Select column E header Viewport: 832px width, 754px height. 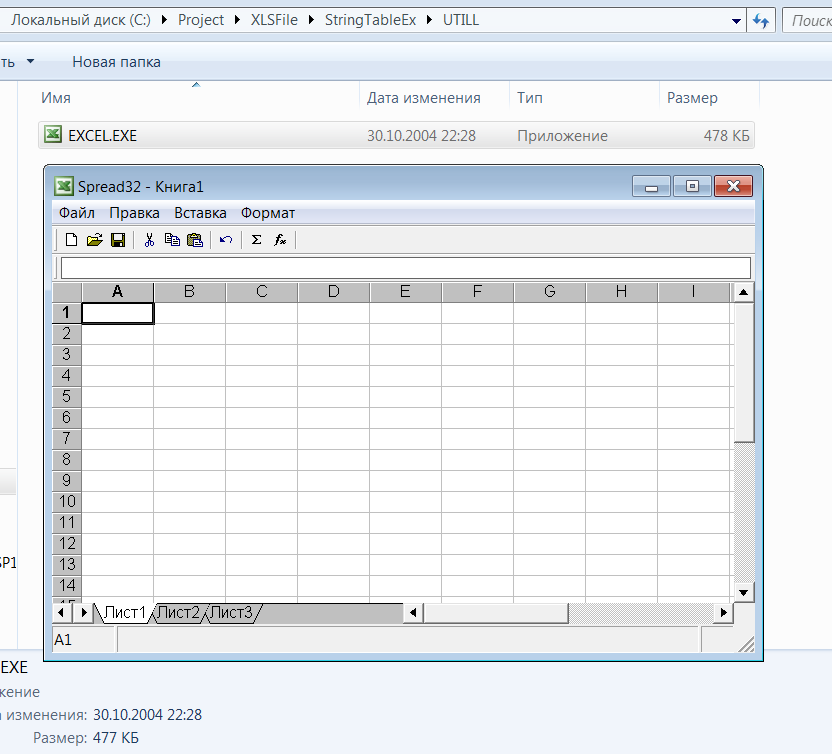point(405,292)
